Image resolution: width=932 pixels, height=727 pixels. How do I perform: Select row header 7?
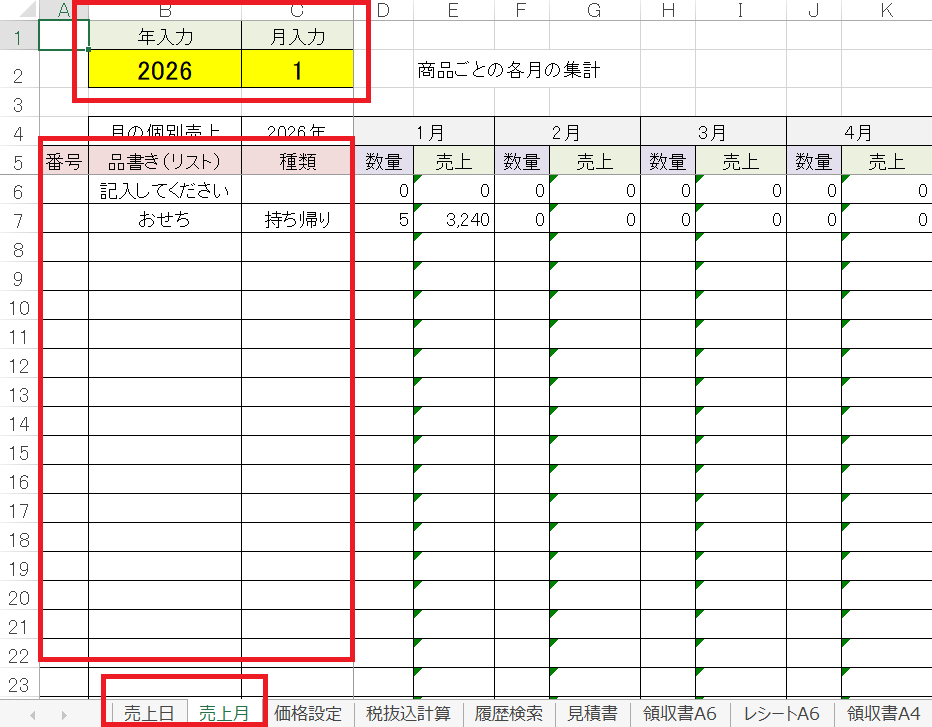[x=19, y=221]
